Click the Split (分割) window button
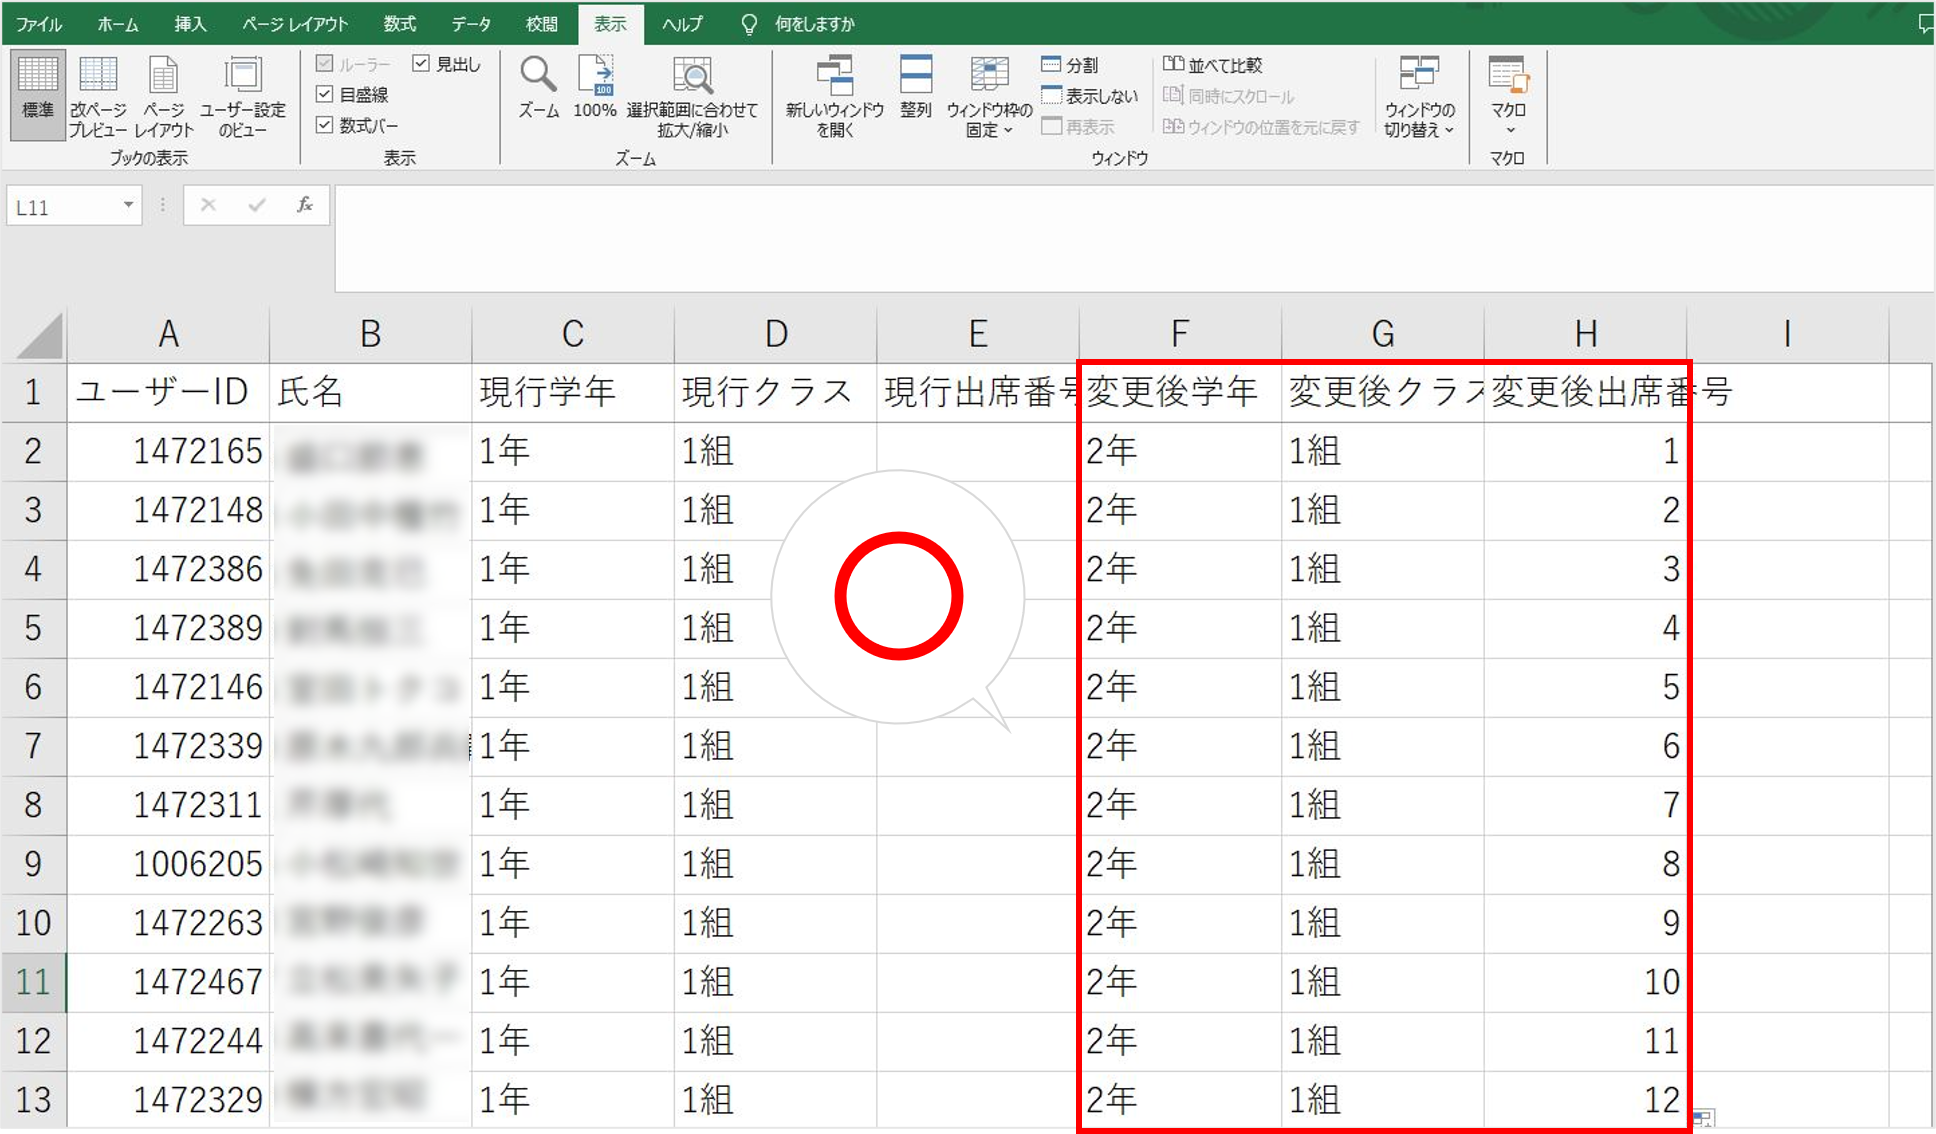The image size is (1936, 1134). [x=1070, y=65]
